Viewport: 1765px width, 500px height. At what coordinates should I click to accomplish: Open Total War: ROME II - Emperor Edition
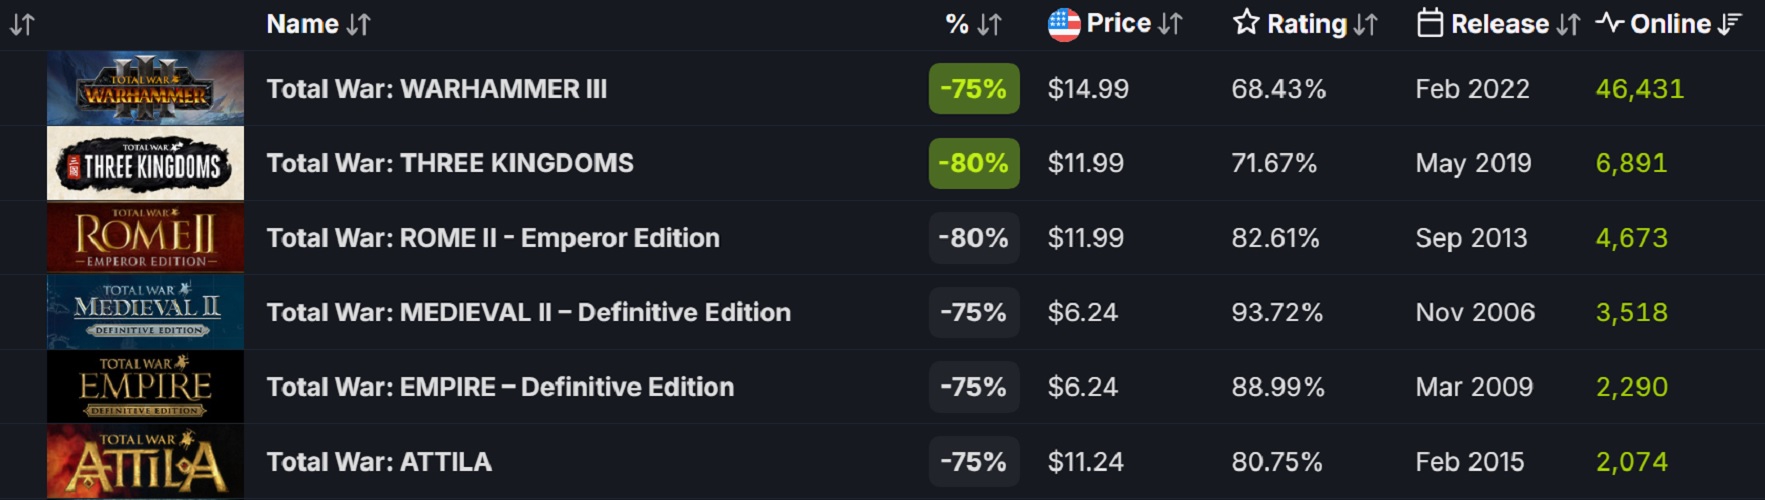tap(493, 238)
